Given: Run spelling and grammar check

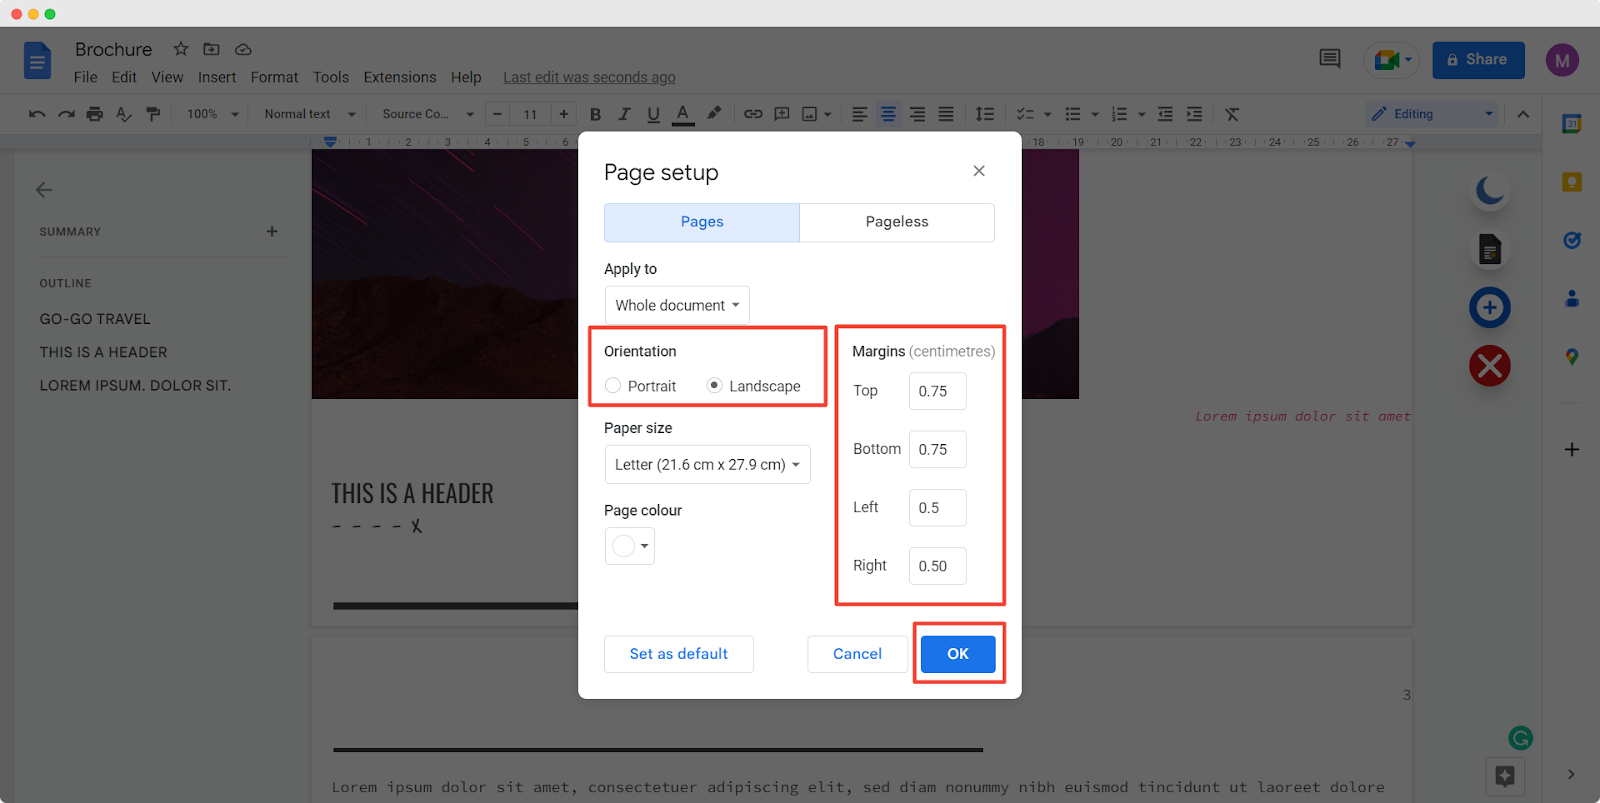Looking at the screenshot, I should (124, 114).
